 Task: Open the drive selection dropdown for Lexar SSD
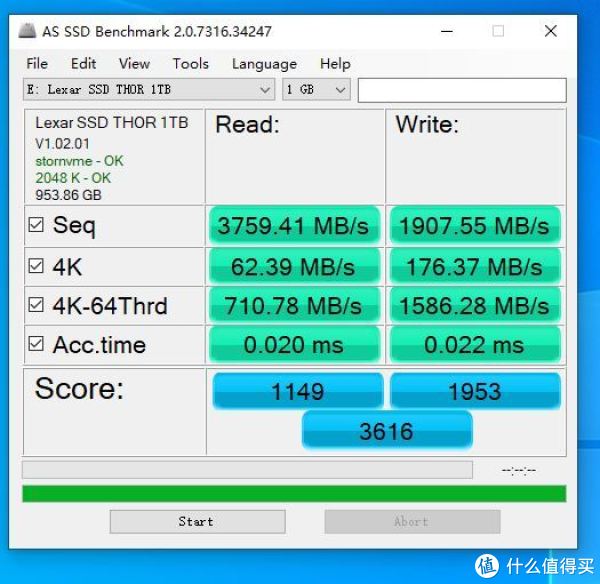(149, 90)
